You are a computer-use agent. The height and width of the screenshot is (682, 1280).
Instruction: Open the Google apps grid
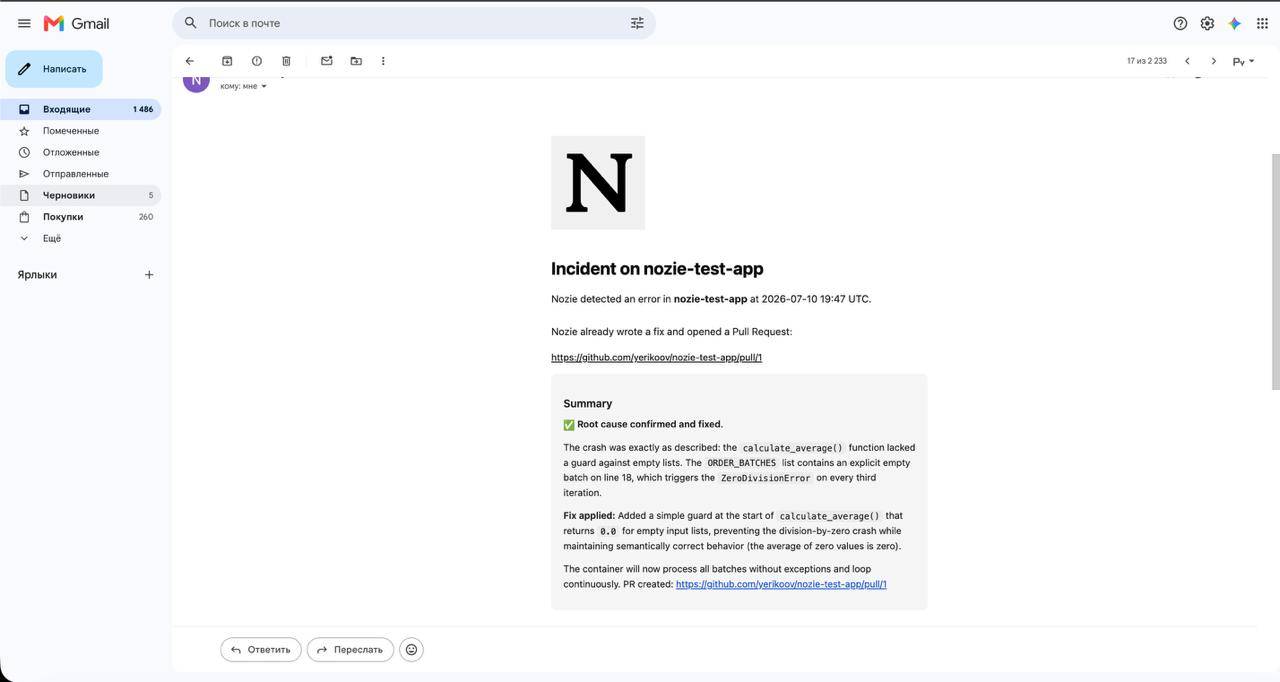point(1262,23)
